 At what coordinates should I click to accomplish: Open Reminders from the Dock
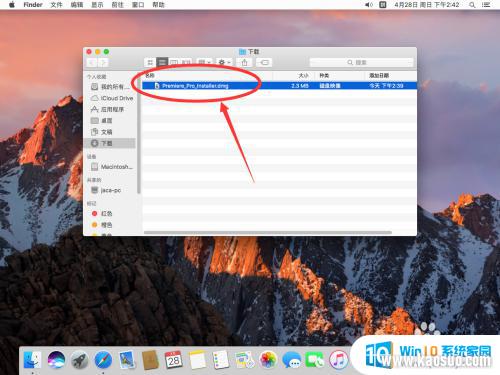[221, 360]
